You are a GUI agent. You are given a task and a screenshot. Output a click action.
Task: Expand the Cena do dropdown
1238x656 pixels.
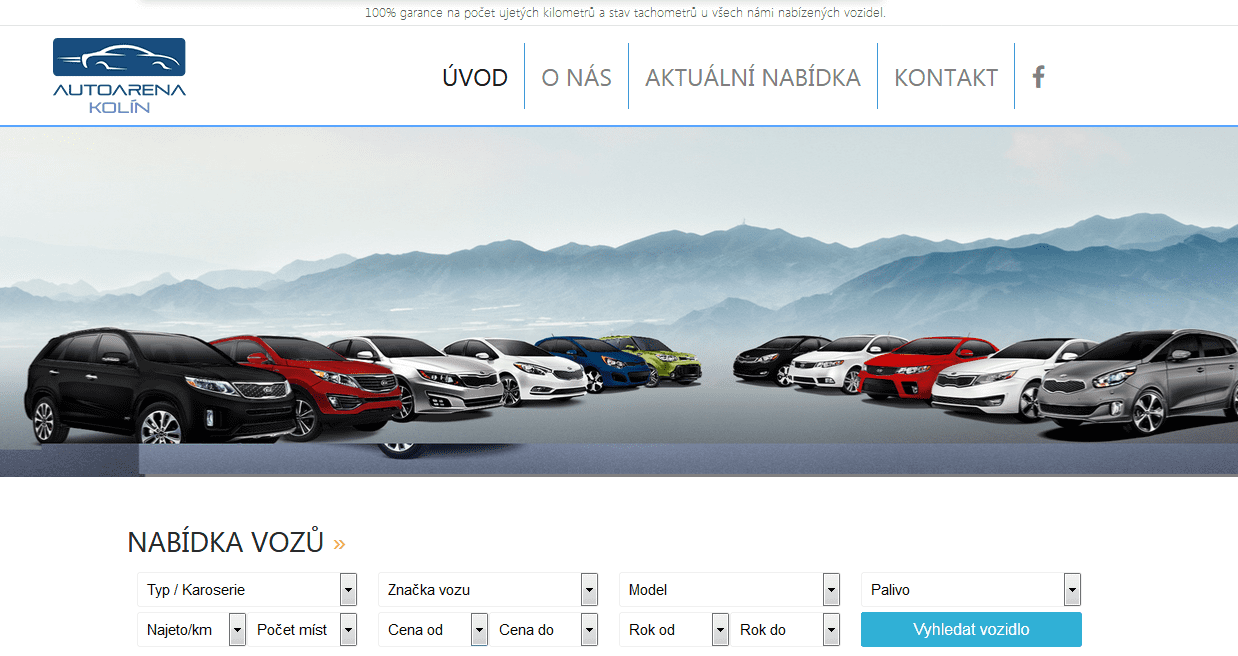pyautogui.click(x=543, y=630)
